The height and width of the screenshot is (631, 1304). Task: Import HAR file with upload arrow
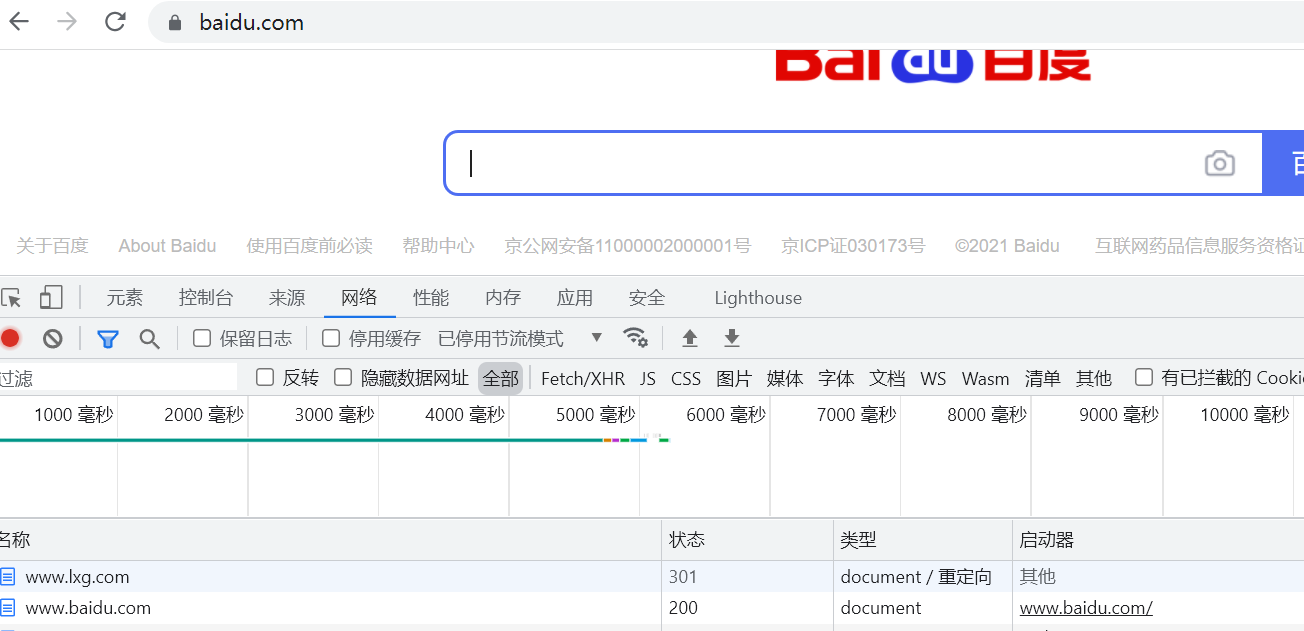click(690, 338)
